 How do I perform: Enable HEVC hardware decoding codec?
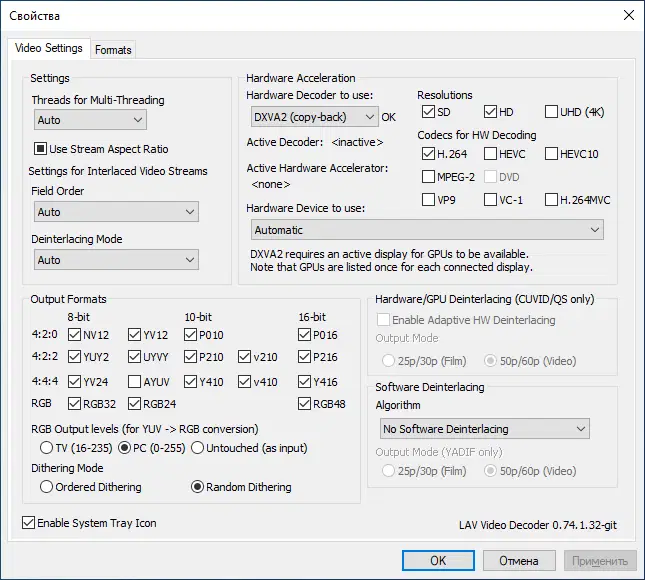[x=490, y=154]
